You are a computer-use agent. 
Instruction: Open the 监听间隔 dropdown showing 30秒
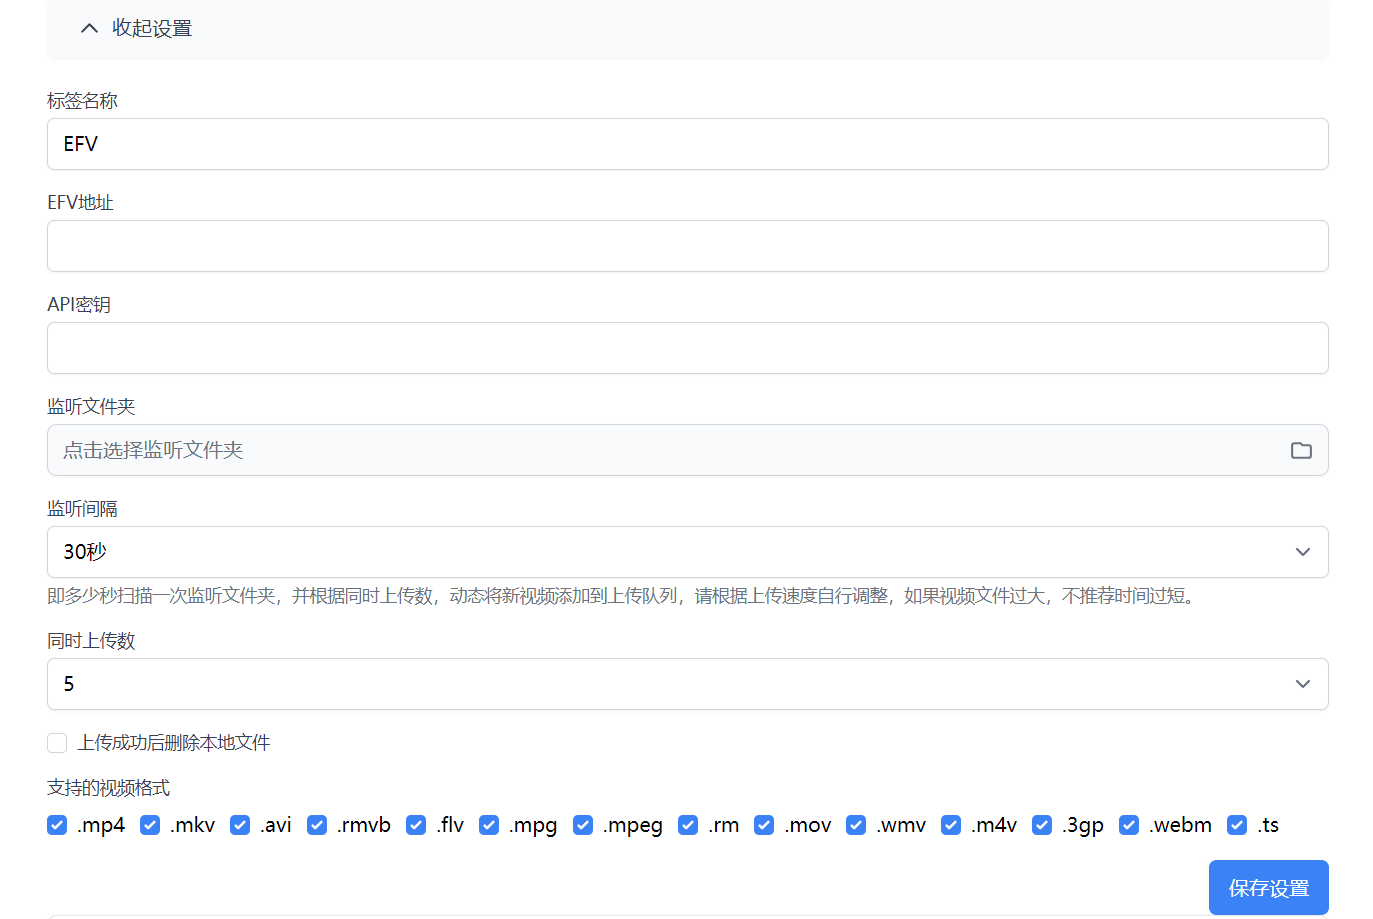687,552
